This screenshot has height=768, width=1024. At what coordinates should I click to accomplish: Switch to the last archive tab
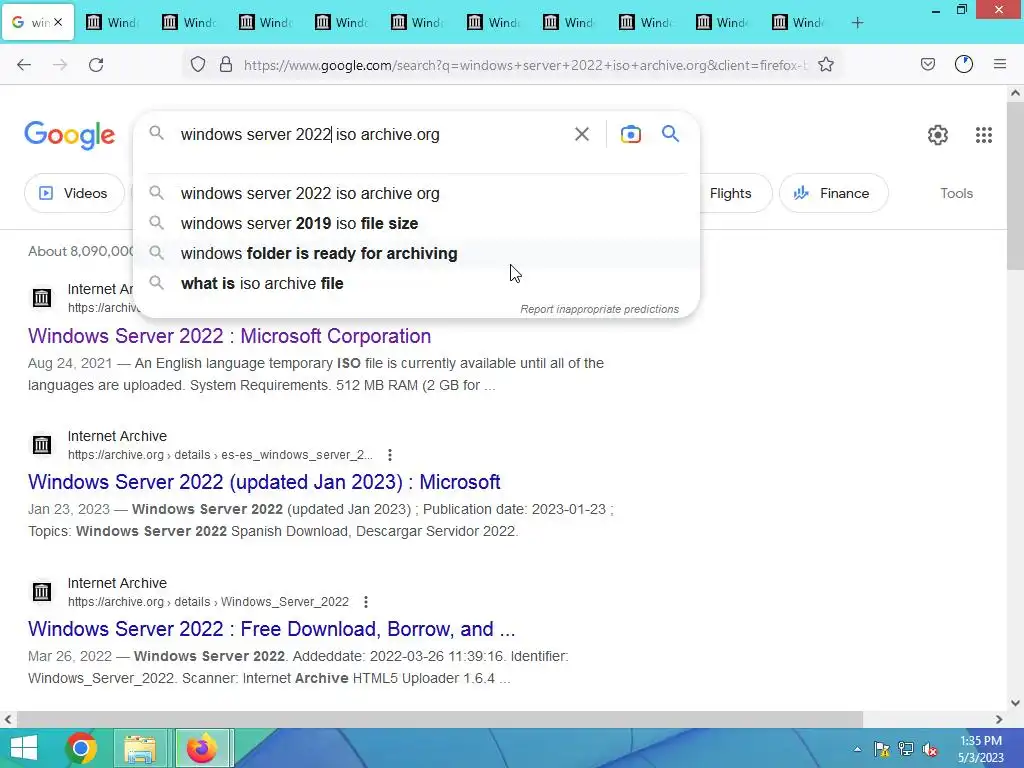(x=798, y=23)
